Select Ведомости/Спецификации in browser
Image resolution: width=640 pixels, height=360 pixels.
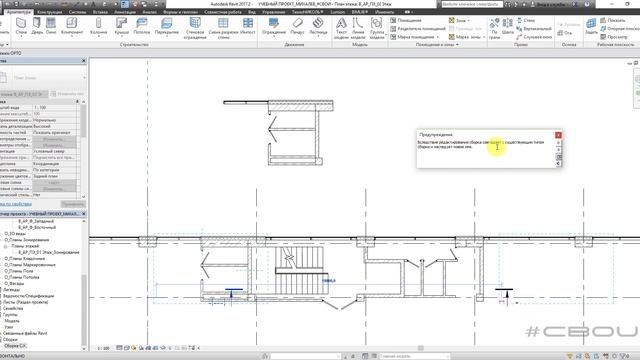coord(29,296)
